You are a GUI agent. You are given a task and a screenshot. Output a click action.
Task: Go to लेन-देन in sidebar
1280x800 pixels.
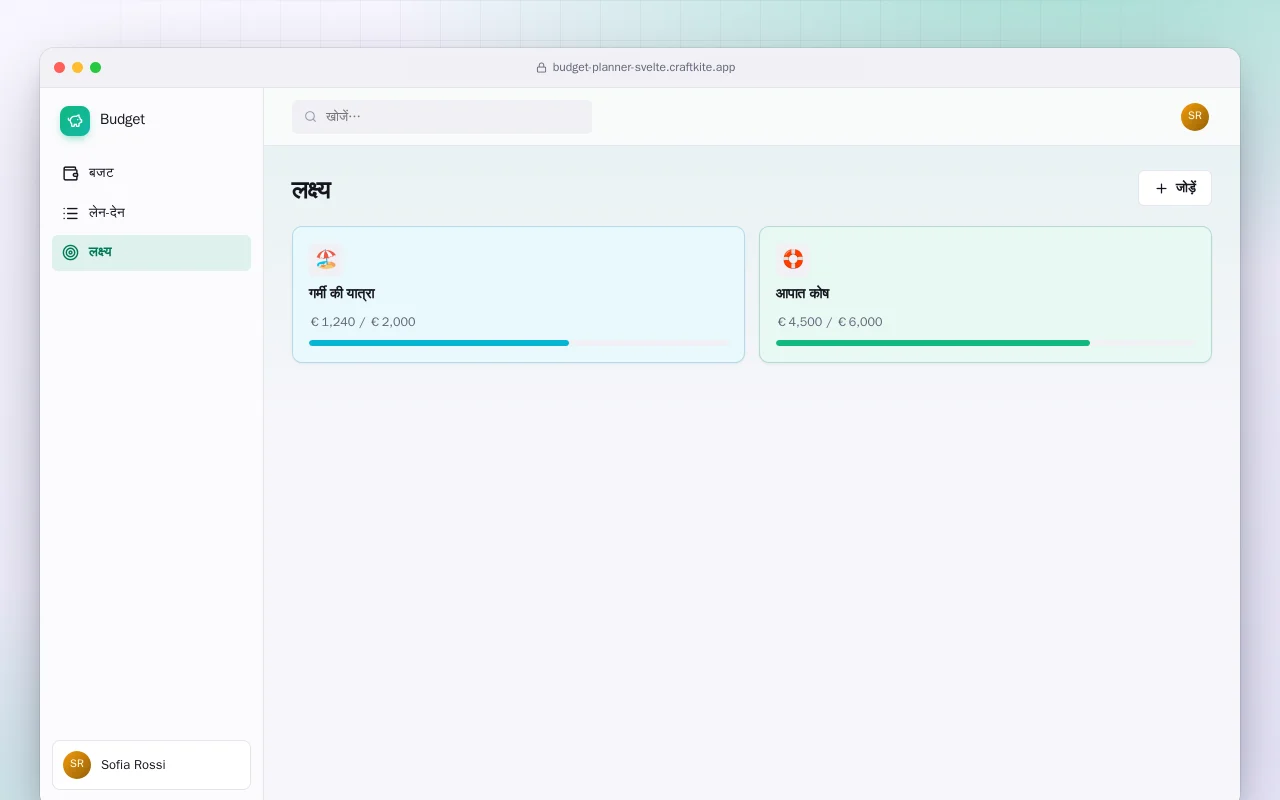tap(151, 213)
